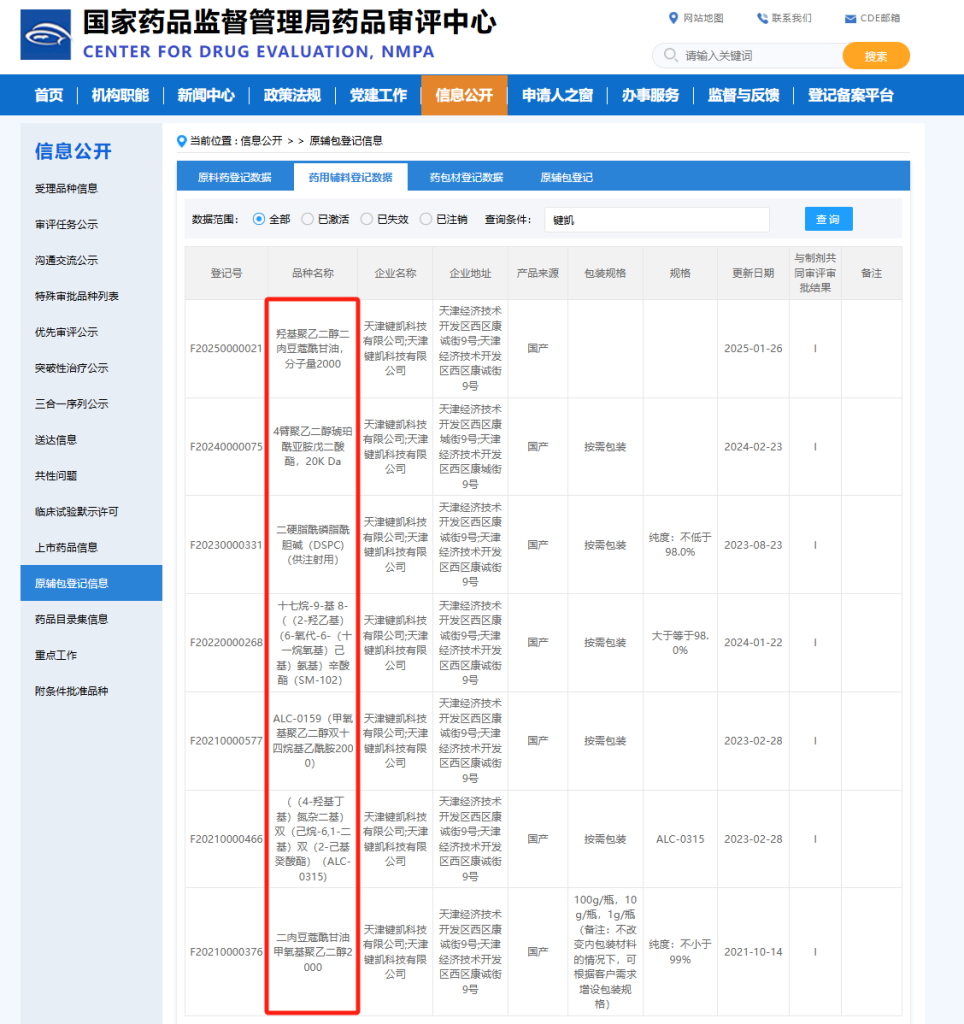
Task: Open the 政策法规 nav menu
Action: pos(292,95)
